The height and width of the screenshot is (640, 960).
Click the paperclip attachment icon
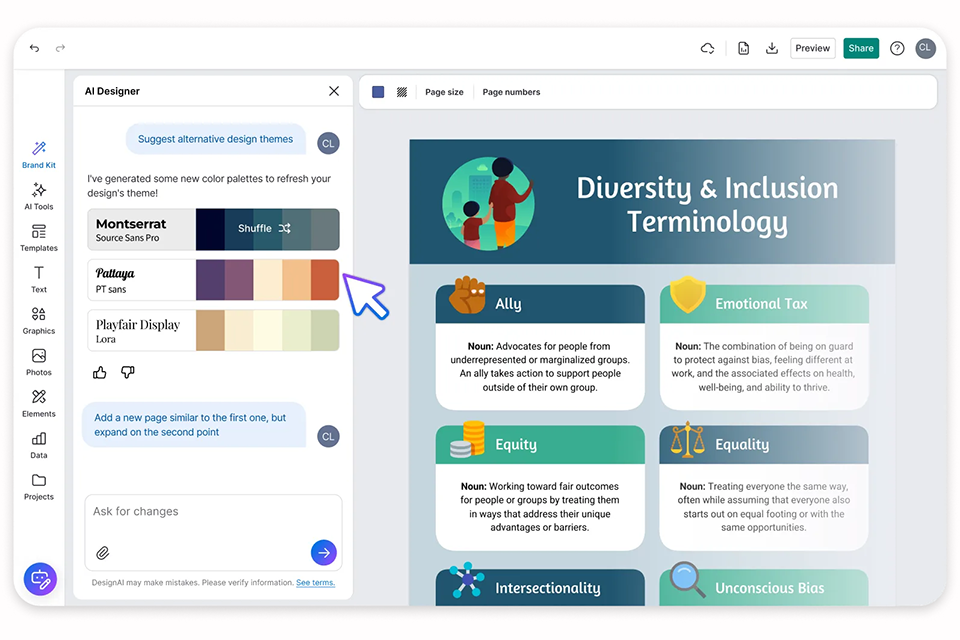[x=103, y=553]
